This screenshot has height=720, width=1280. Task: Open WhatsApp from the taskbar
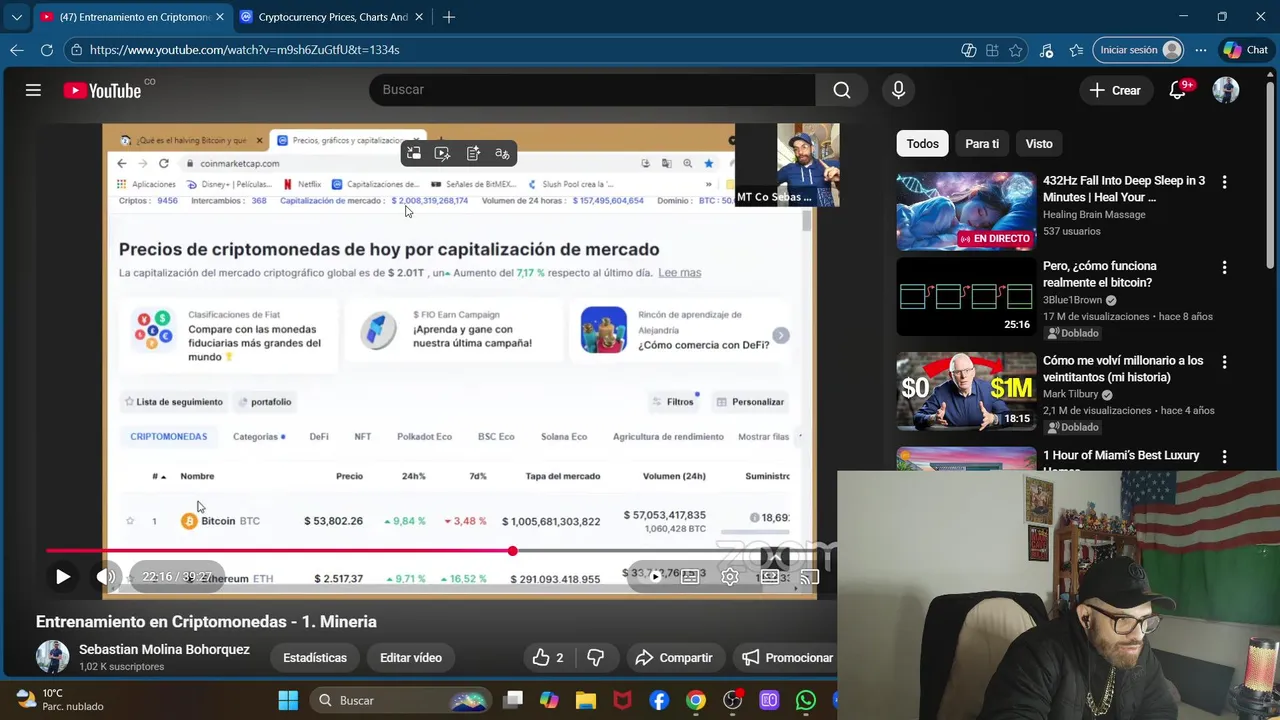[806, 700]
